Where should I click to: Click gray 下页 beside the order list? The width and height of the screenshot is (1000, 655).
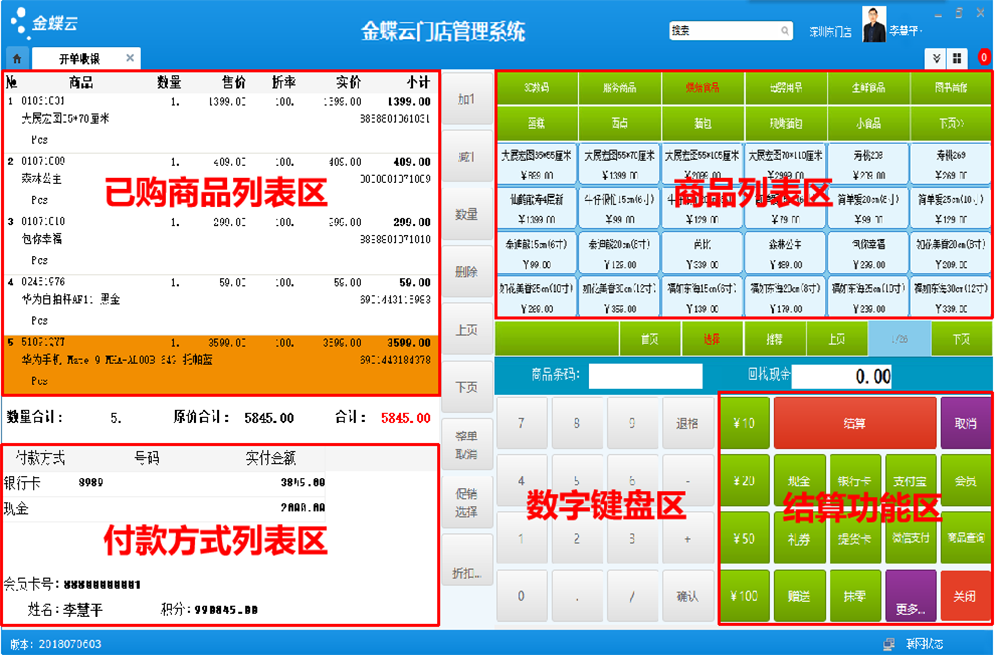tap(467, 387)
